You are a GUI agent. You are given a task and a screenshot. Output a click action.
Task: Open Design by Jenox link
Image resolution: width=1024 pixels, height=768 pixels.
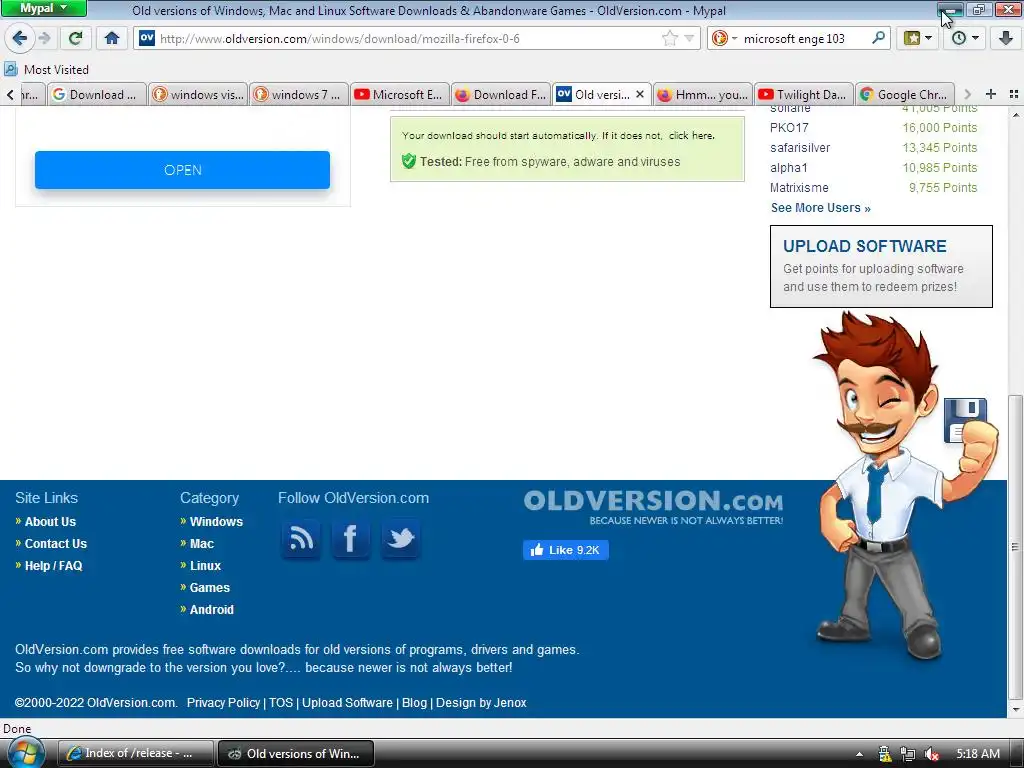[x=481, y=703]
